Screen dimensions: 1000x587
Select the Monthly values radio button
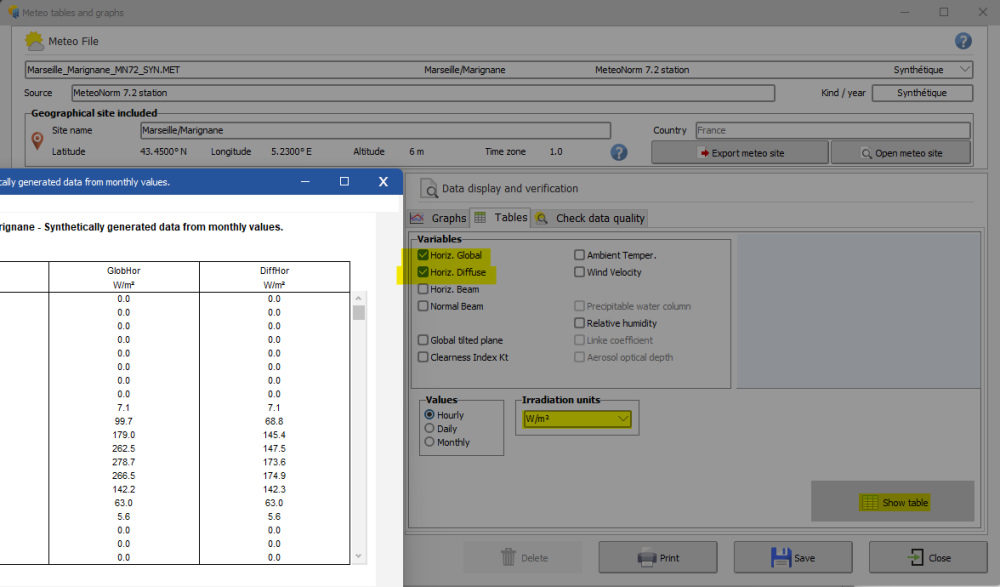(431, 442)
